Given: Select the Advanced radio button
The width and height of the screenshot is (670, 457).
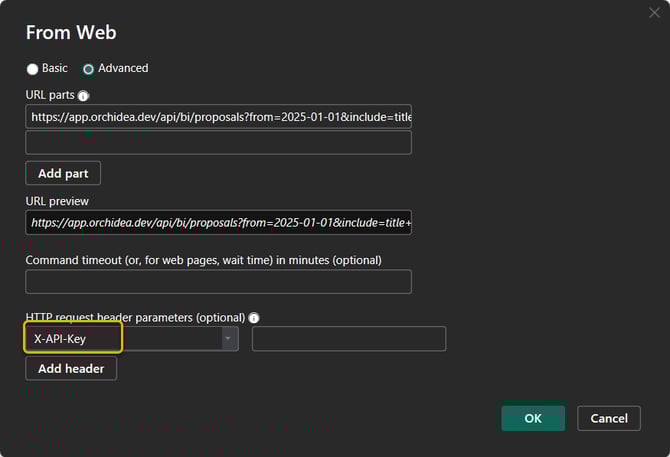Looking at the screenshot, I should pos(89,69).
